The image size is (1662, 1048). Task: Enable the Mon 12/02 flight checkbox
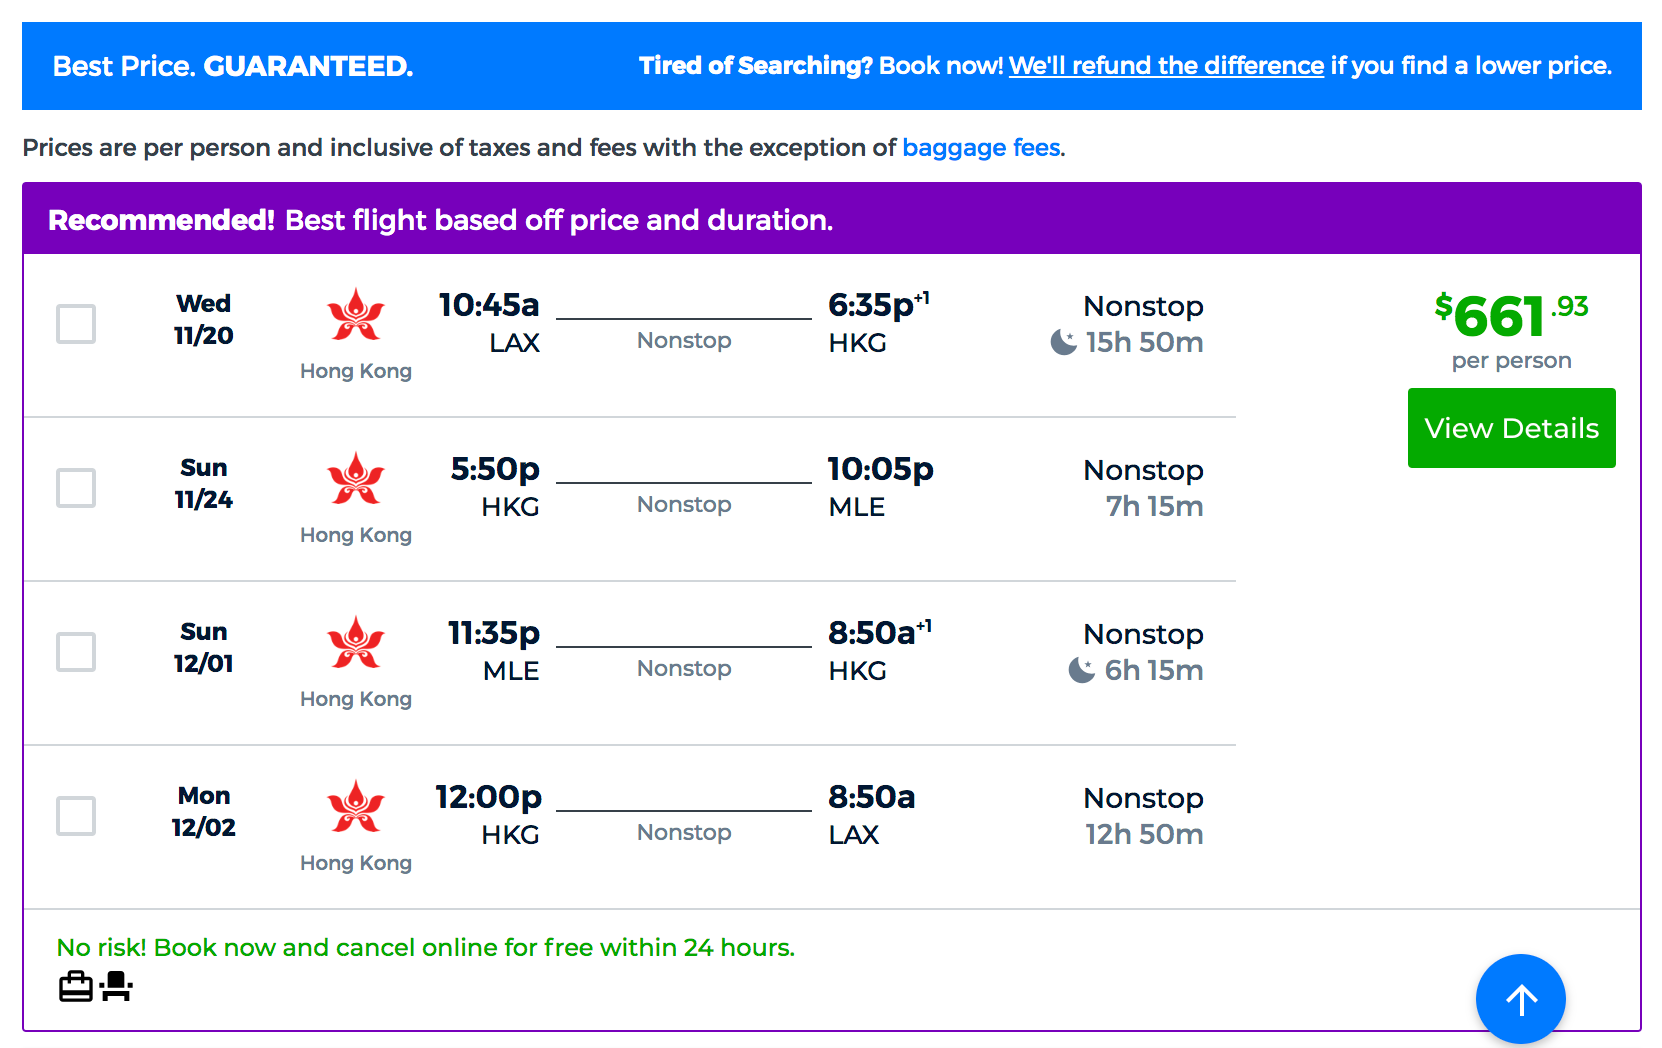point(76,816)
